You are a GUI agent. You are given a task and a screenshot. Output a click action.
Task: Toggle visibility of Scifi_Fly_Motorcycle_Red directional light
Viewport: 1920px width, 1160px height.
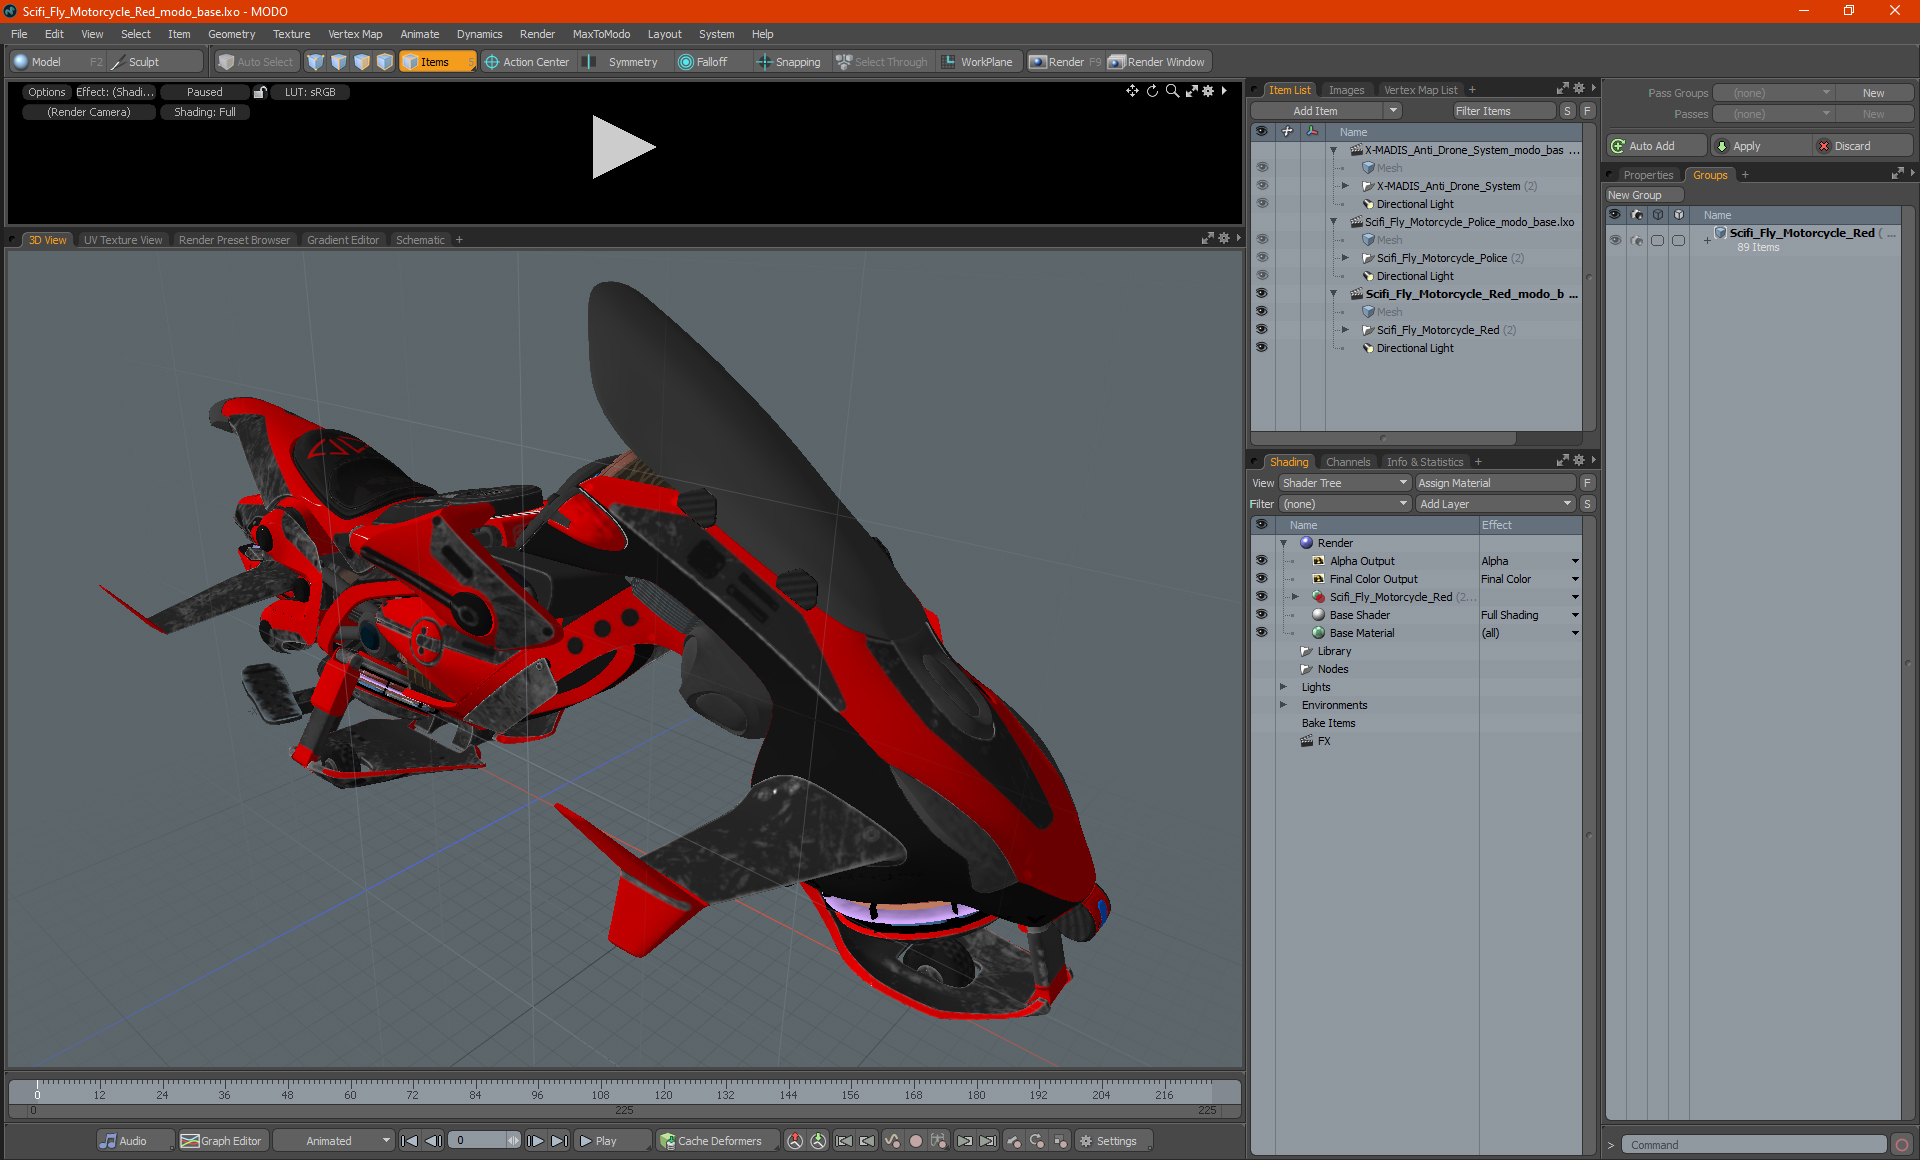coord(1261,348)
